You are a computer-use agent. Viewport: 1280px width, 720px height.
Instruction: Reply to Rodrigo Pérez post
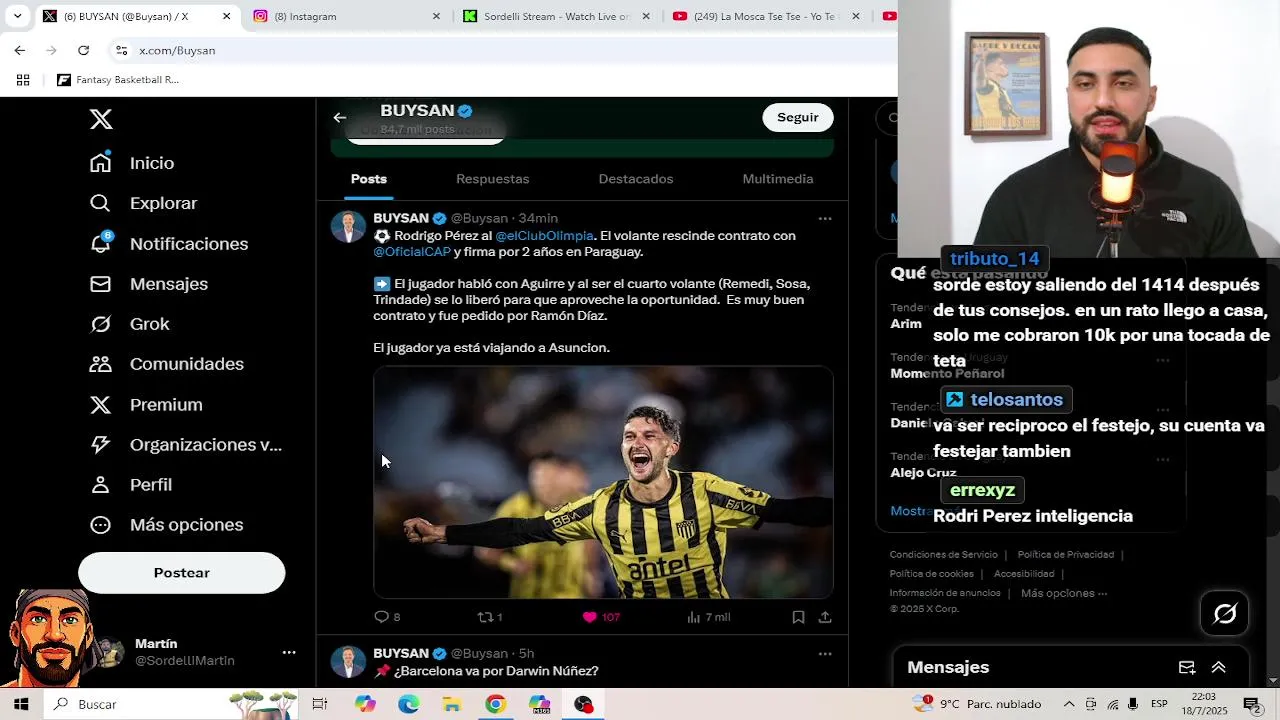click(x=381, y=617)
